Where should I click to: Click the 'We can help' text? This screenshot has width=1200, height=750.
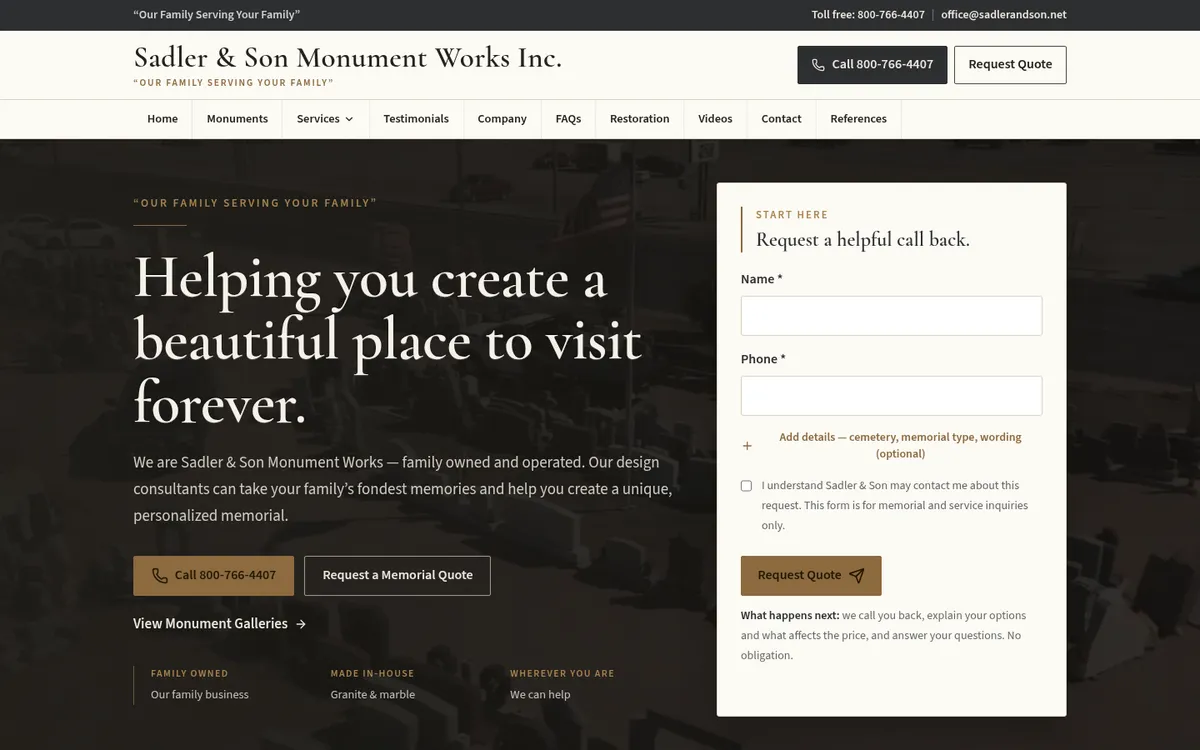(540, 695)
